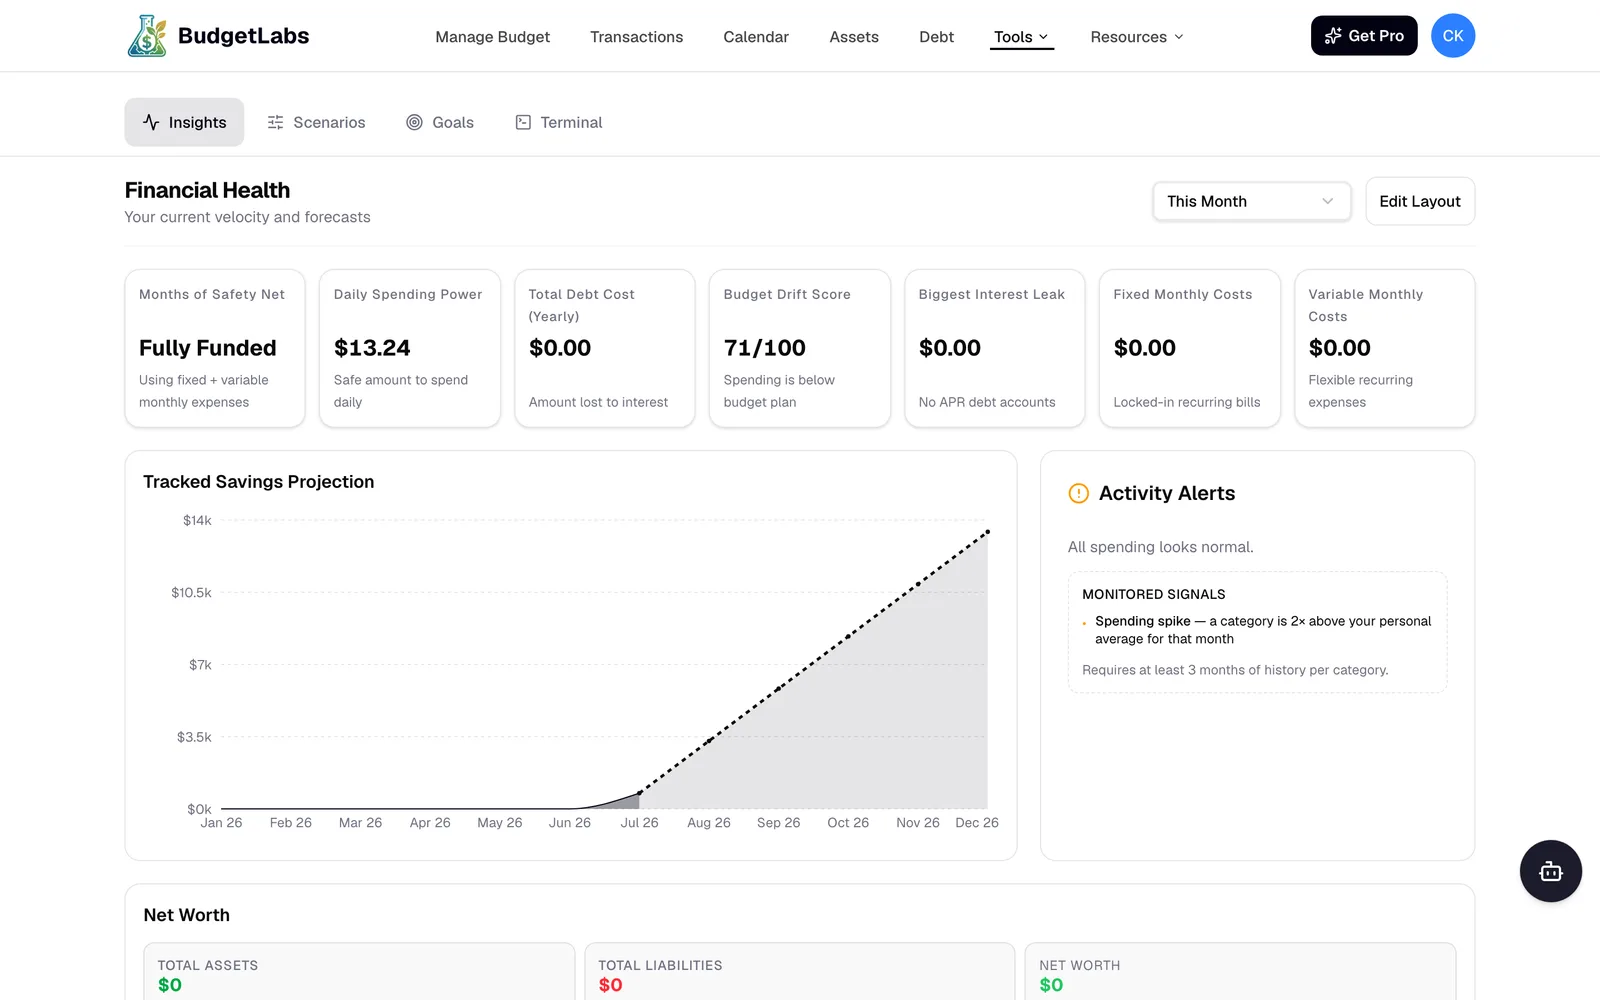Click the NET WORTH summary card
This screenshot has height=1000, width=1600.
(1240, 972)
